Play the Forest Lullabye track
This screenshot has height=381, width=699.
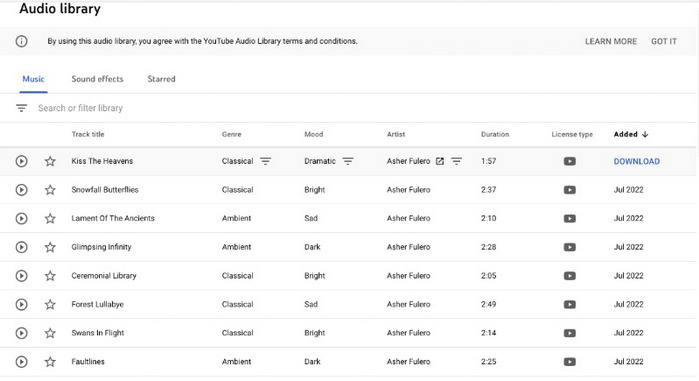(21, 304)
